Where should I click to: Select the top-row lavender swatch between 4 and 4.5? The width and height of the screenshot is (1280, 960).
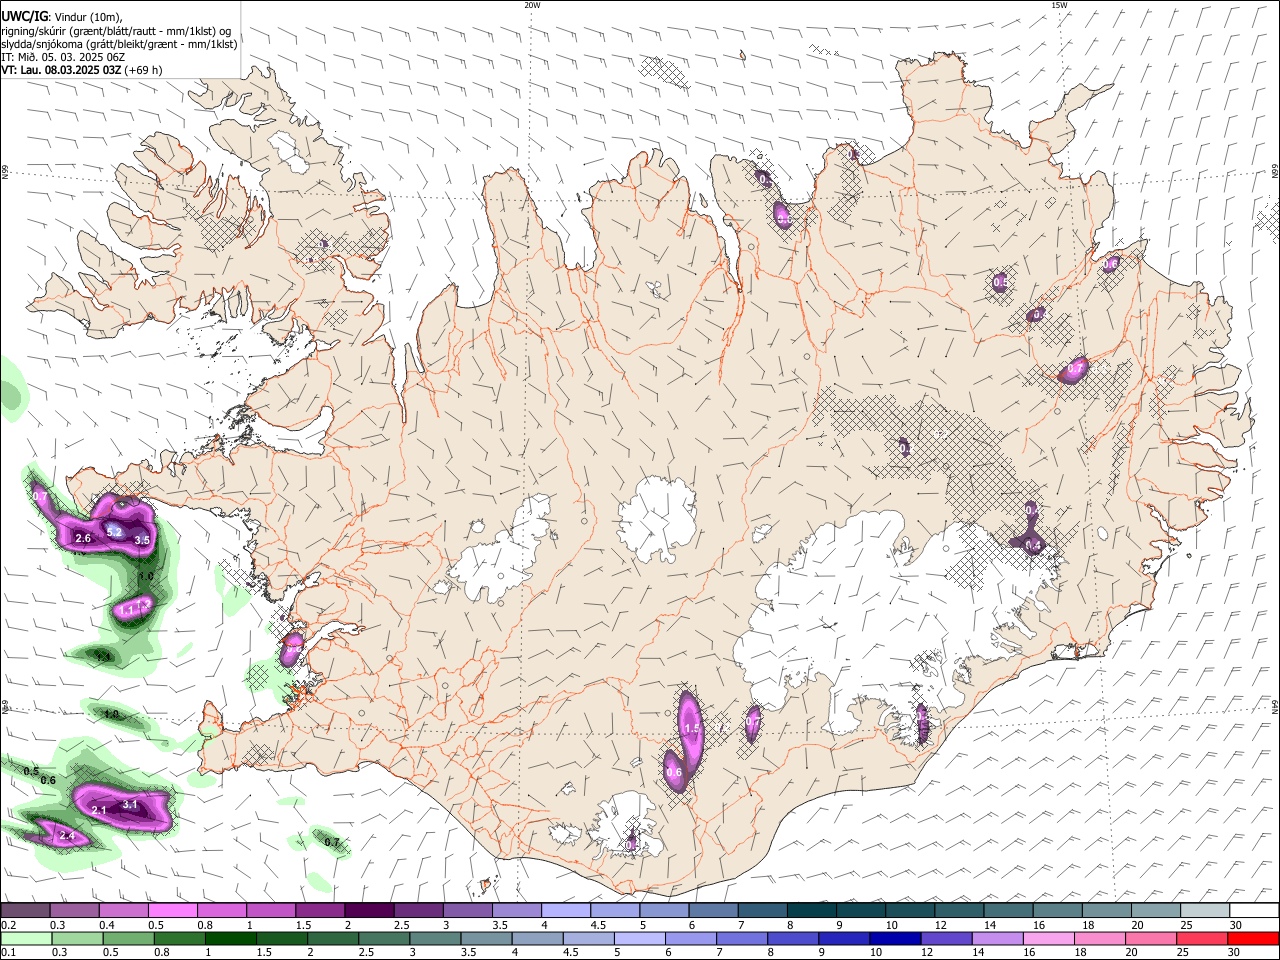point(566,910)
